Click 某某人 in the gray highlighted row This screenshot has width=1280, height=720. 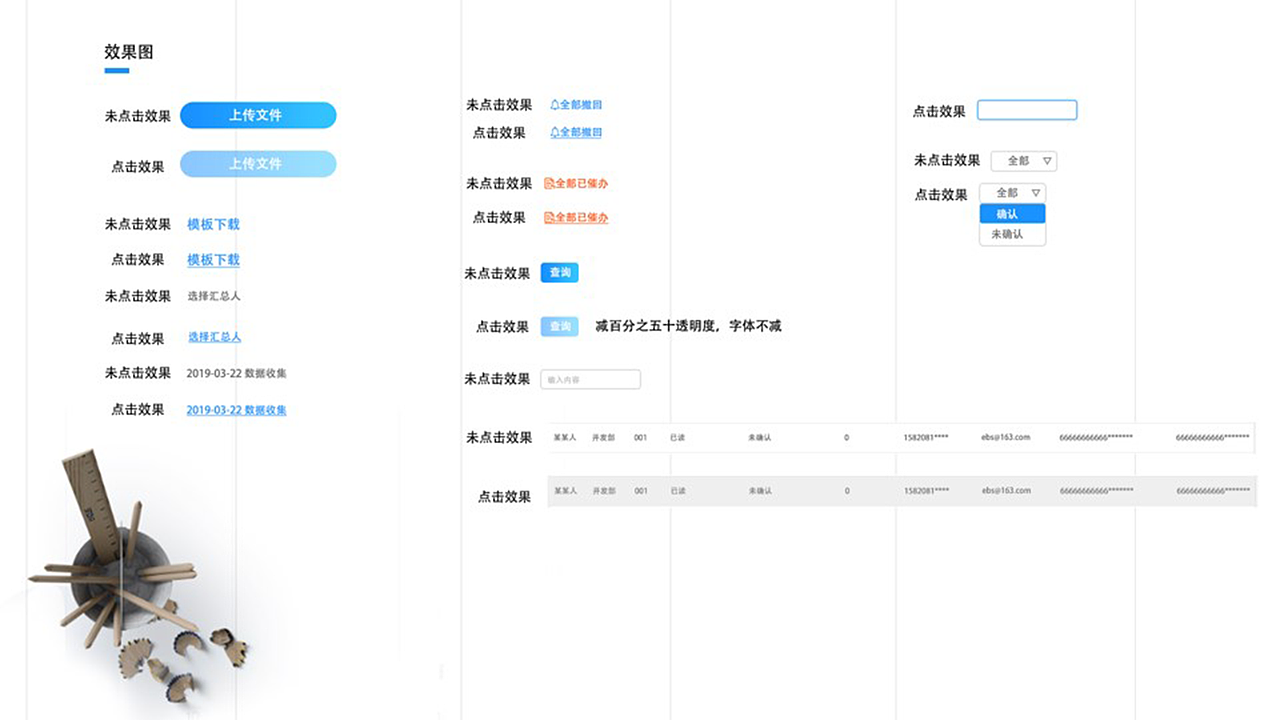coord(565,491)
